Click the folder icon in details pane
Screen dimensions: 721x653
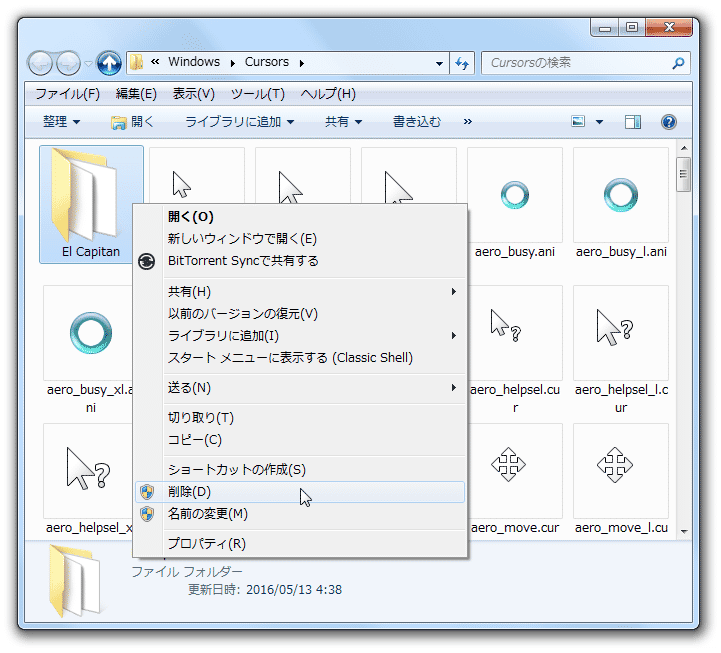pyautogui.click(x=75, y=581)
